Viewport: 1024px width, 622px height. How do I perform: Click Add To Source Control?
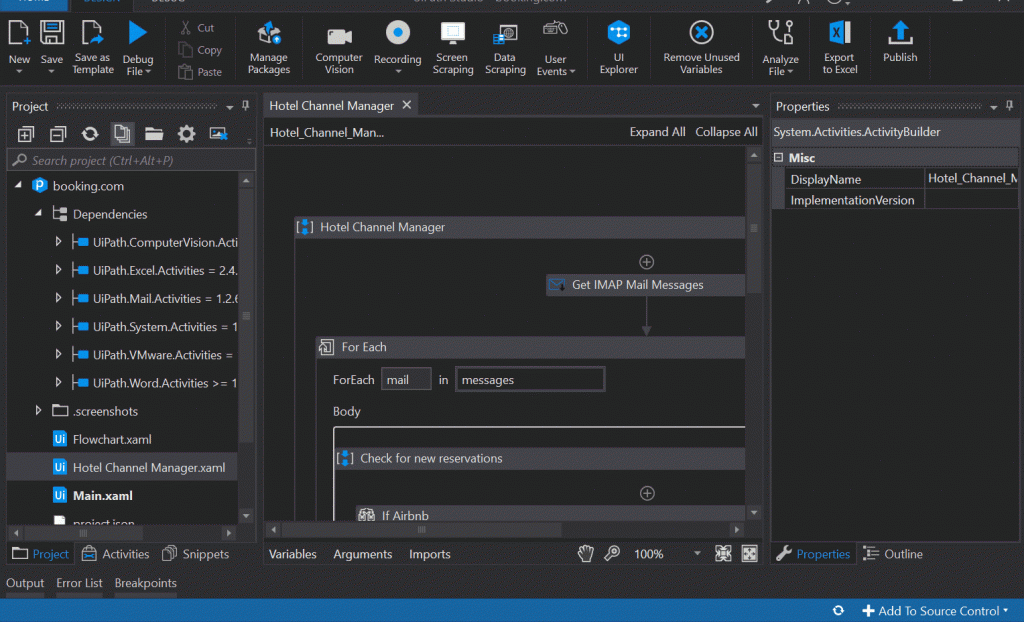click(x=935, y=611)
